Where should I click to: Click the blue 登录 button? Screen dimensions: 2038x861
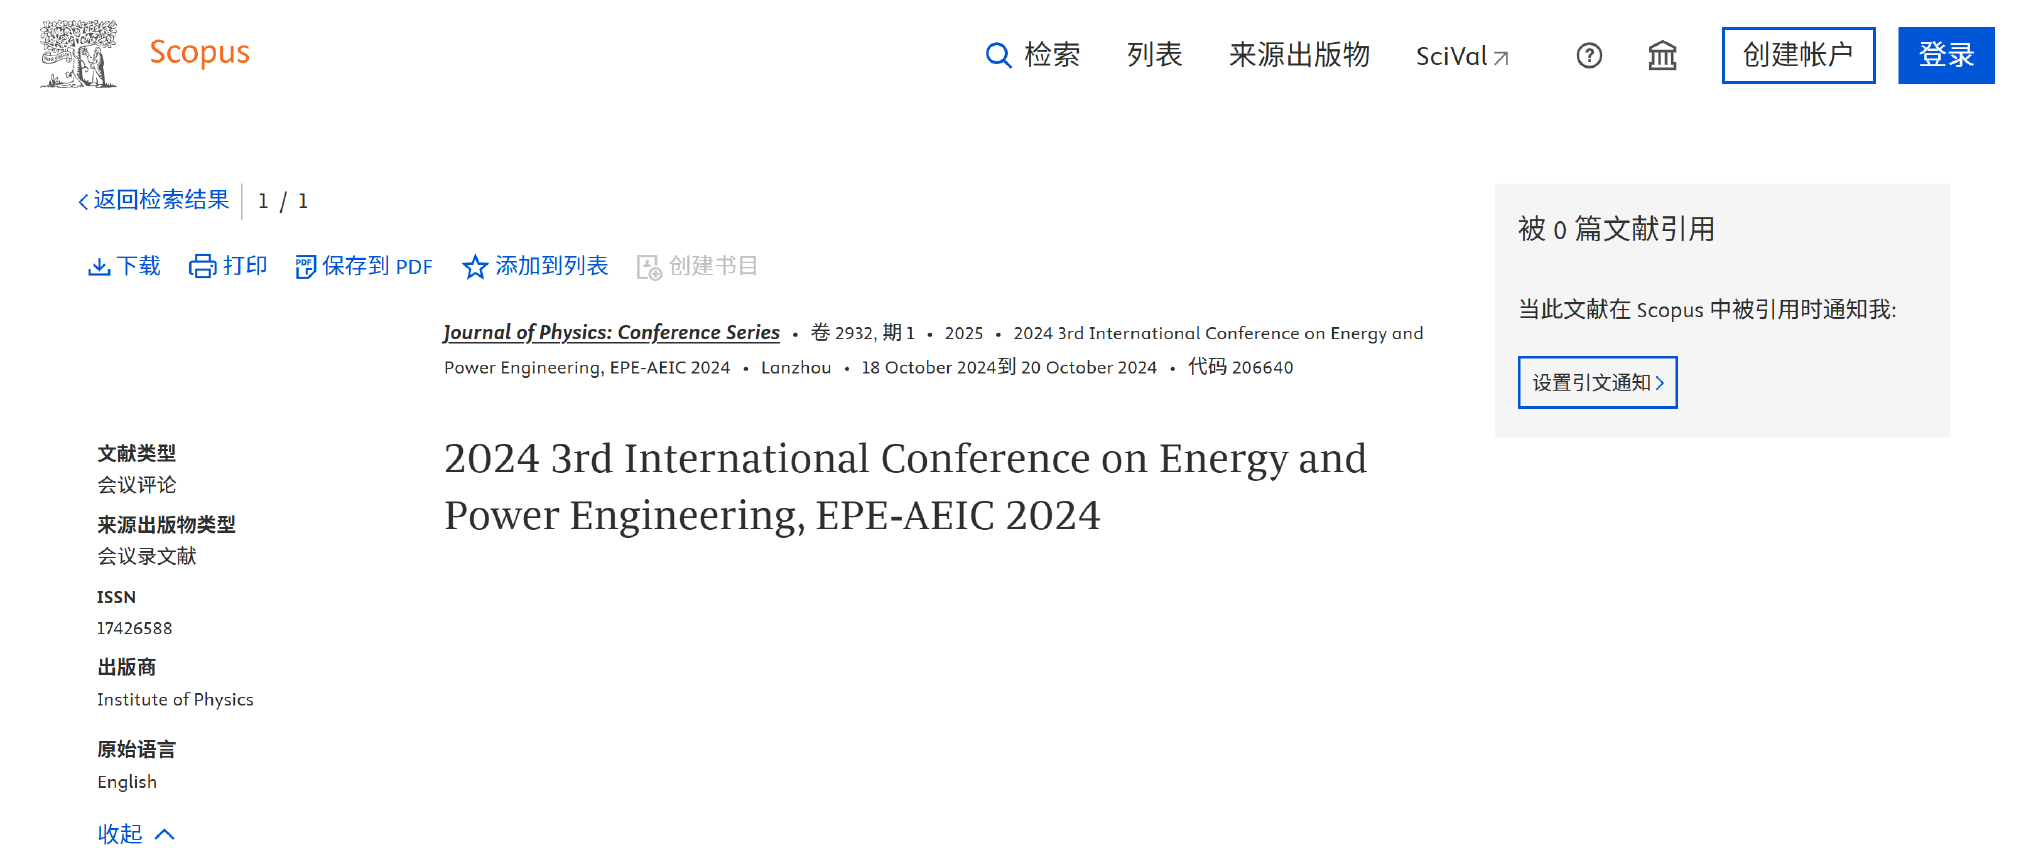coord(1946,55)
